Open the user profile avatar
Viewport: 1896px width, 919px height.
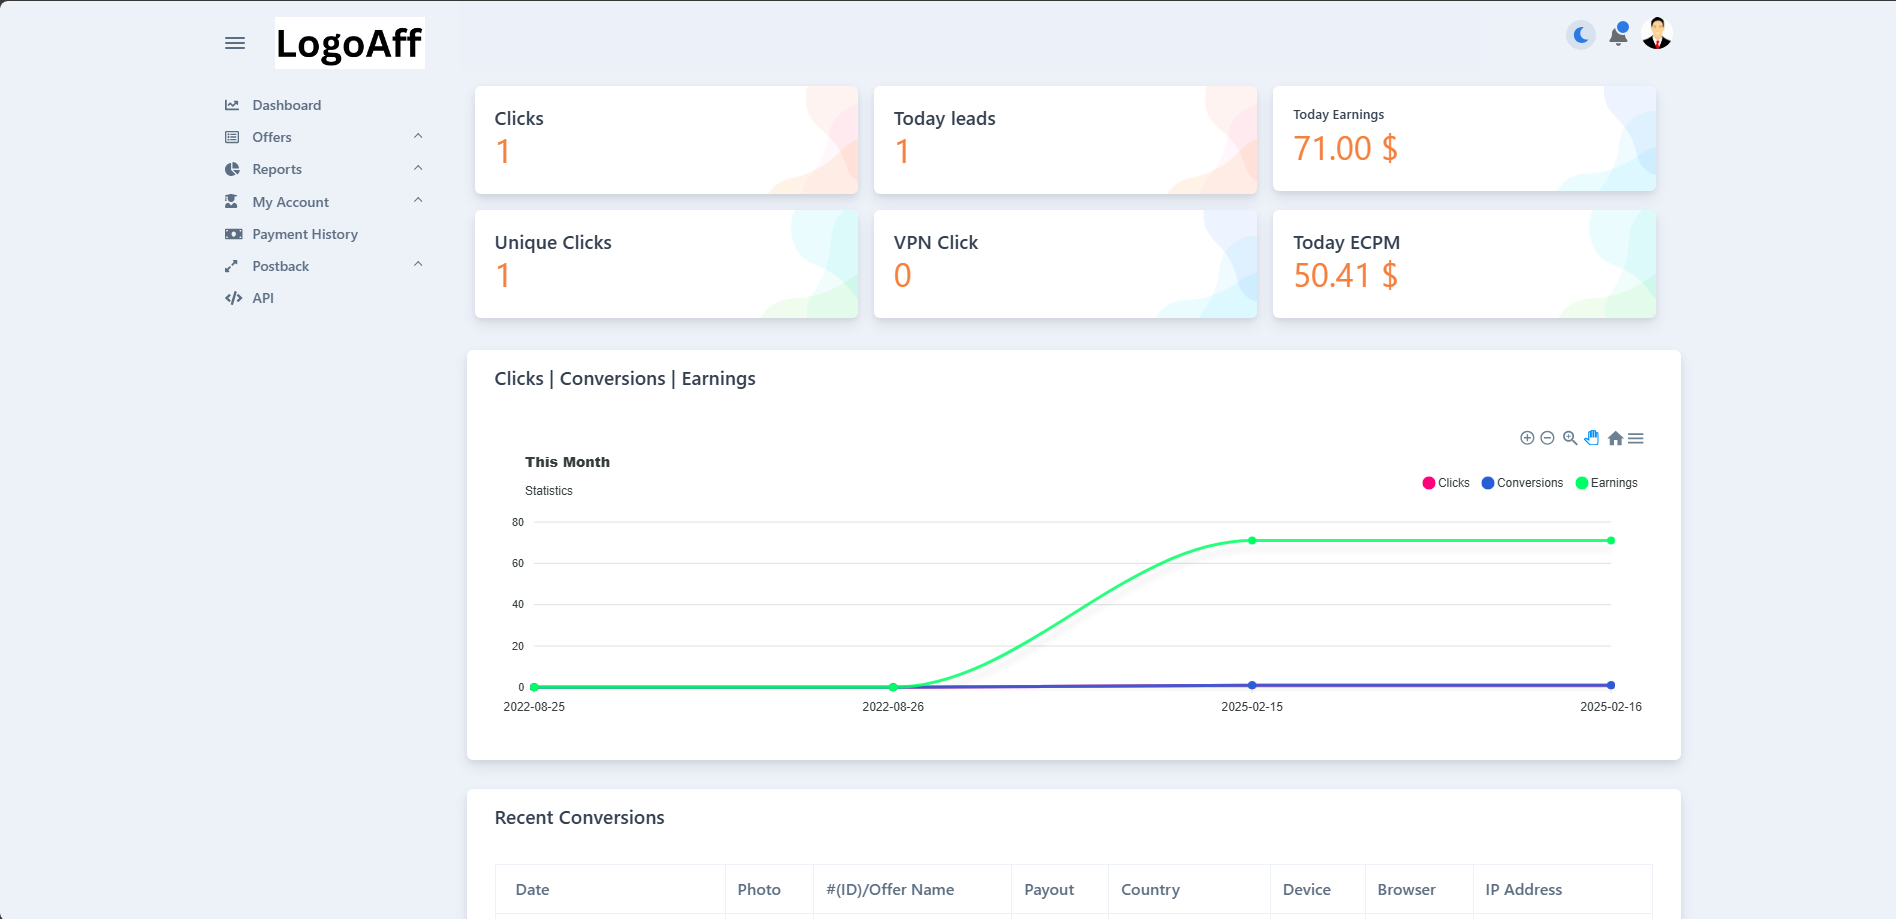coord(1657,34)
